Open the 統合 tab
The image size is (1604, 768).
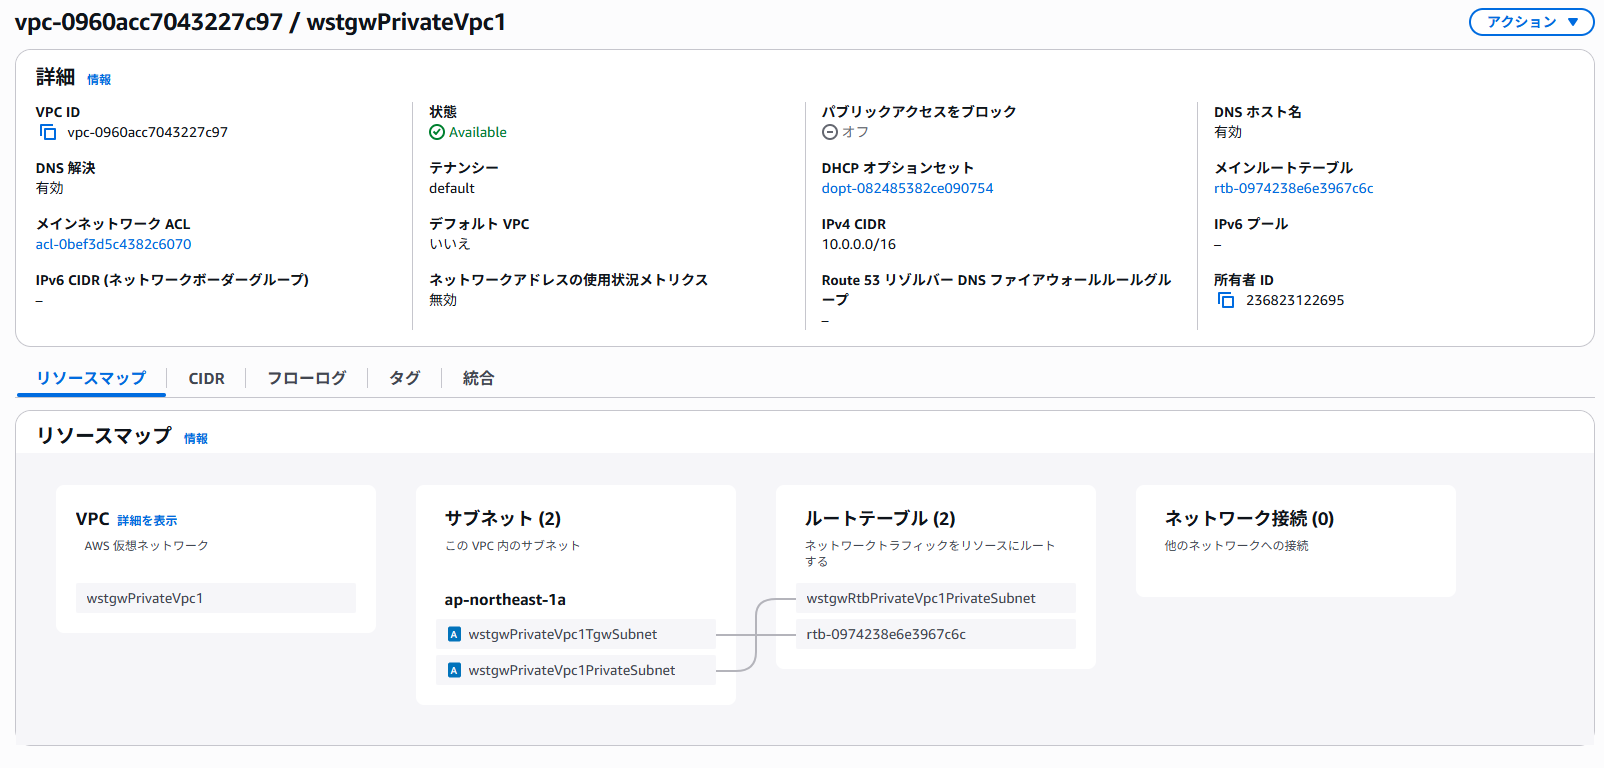tap(478, 378)
